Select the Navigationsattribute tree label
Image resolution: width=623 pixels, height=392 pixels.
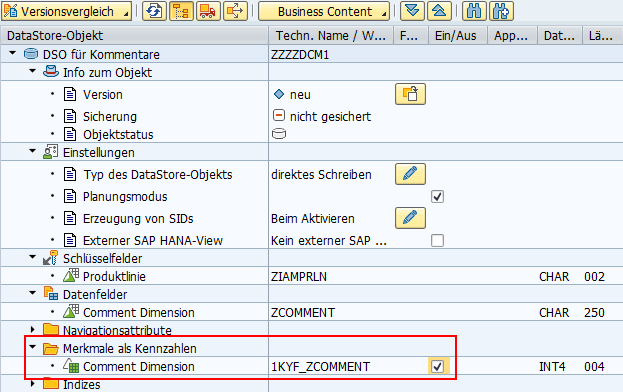tap(117, 330)
